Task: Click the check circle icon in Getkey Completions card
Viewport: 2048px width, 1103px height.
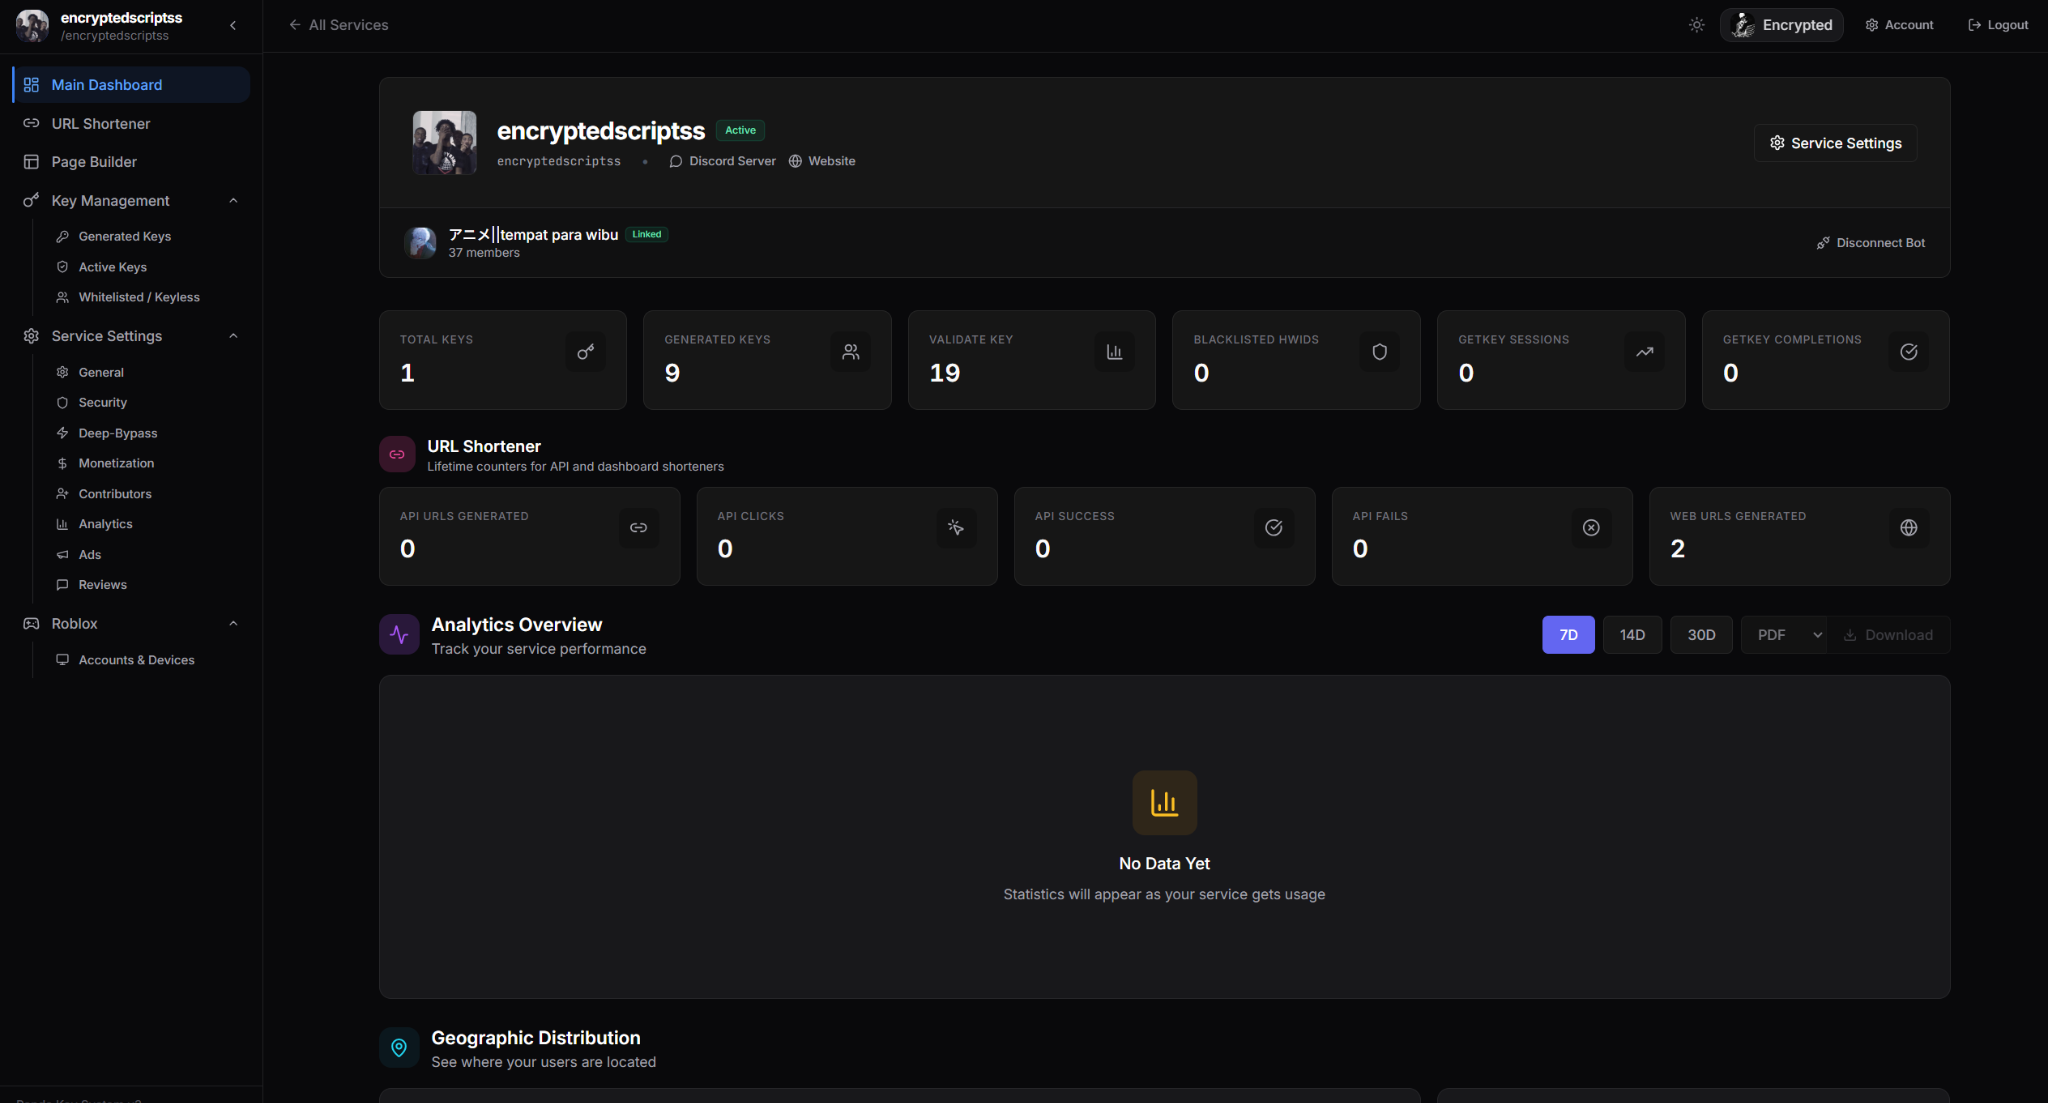Action: [1909, 352]
